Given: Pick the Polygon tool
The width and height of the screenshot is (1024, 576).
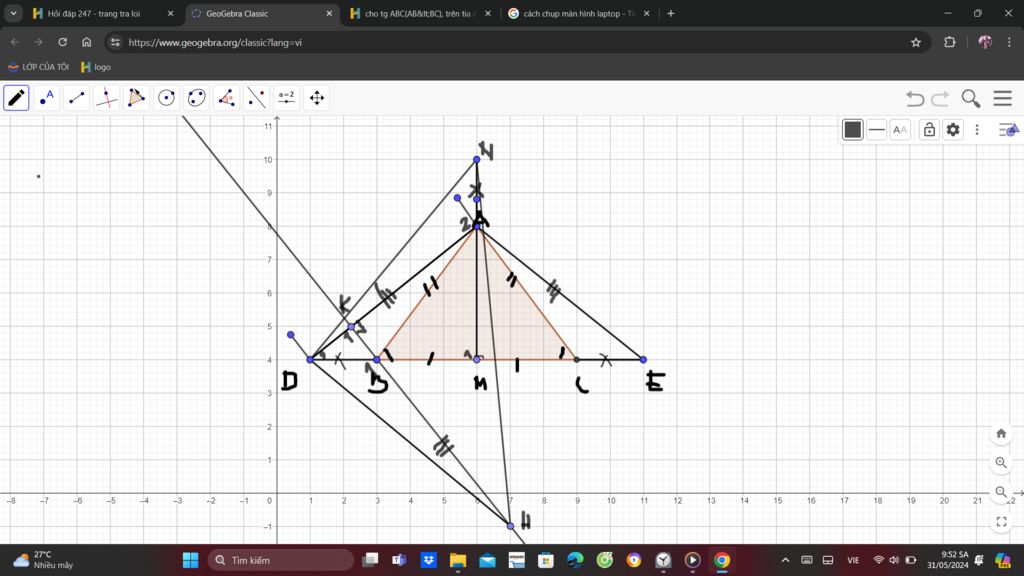Looking at the screenshot, I should point(137,98).
